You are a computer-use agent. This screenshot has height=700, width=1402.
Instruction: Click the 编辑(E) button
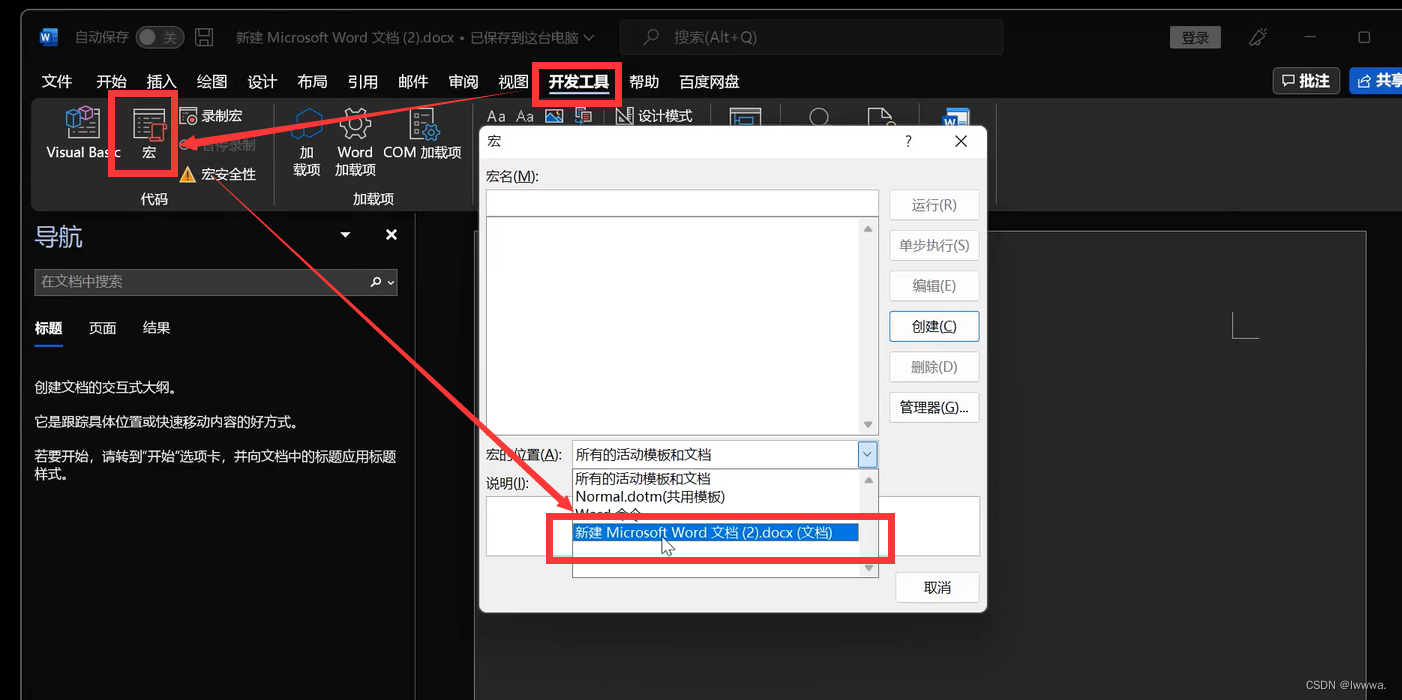click(x=934, y=285)
